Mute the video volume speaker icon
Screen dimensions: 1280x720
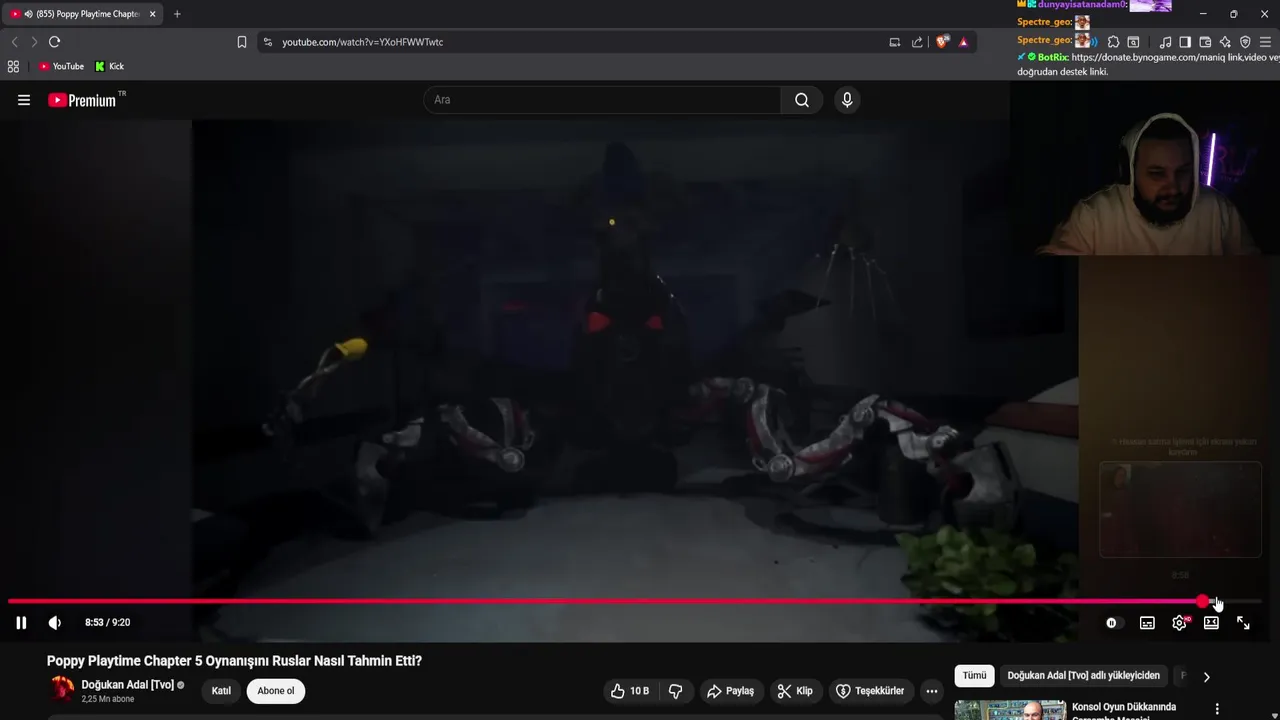[55, 622]
